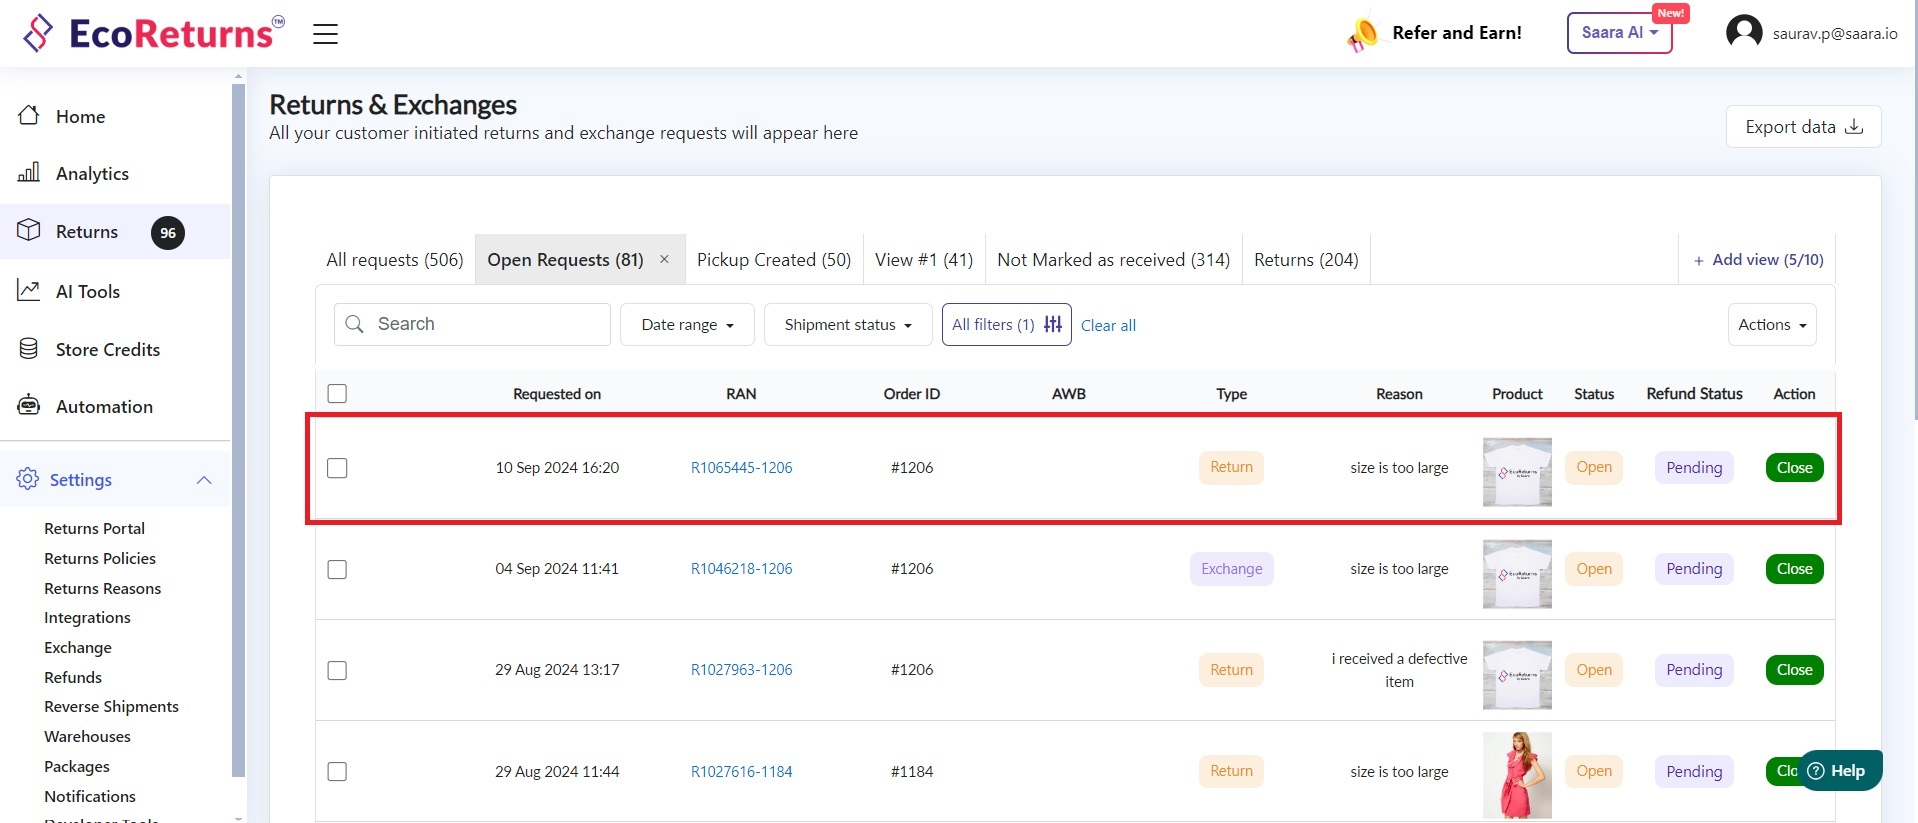Switch to Pickup Created tab
The height and width of the screenshot is (823, 1918).
(773, 260)
